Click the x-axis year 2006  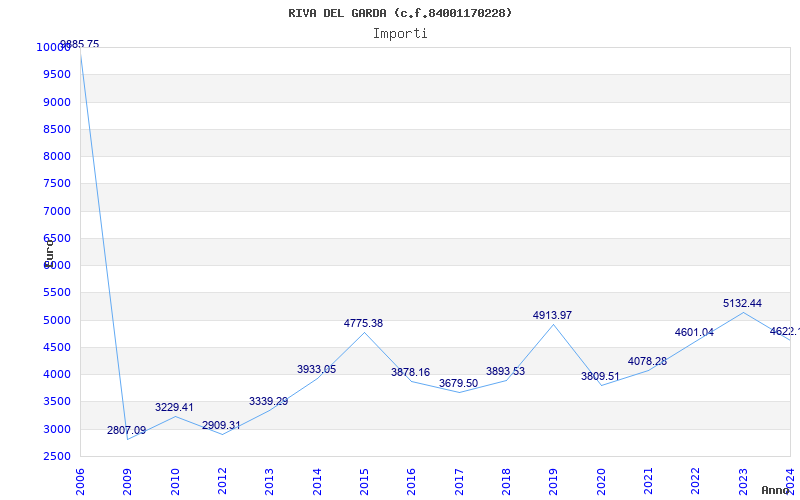click(x=80, y=482)
